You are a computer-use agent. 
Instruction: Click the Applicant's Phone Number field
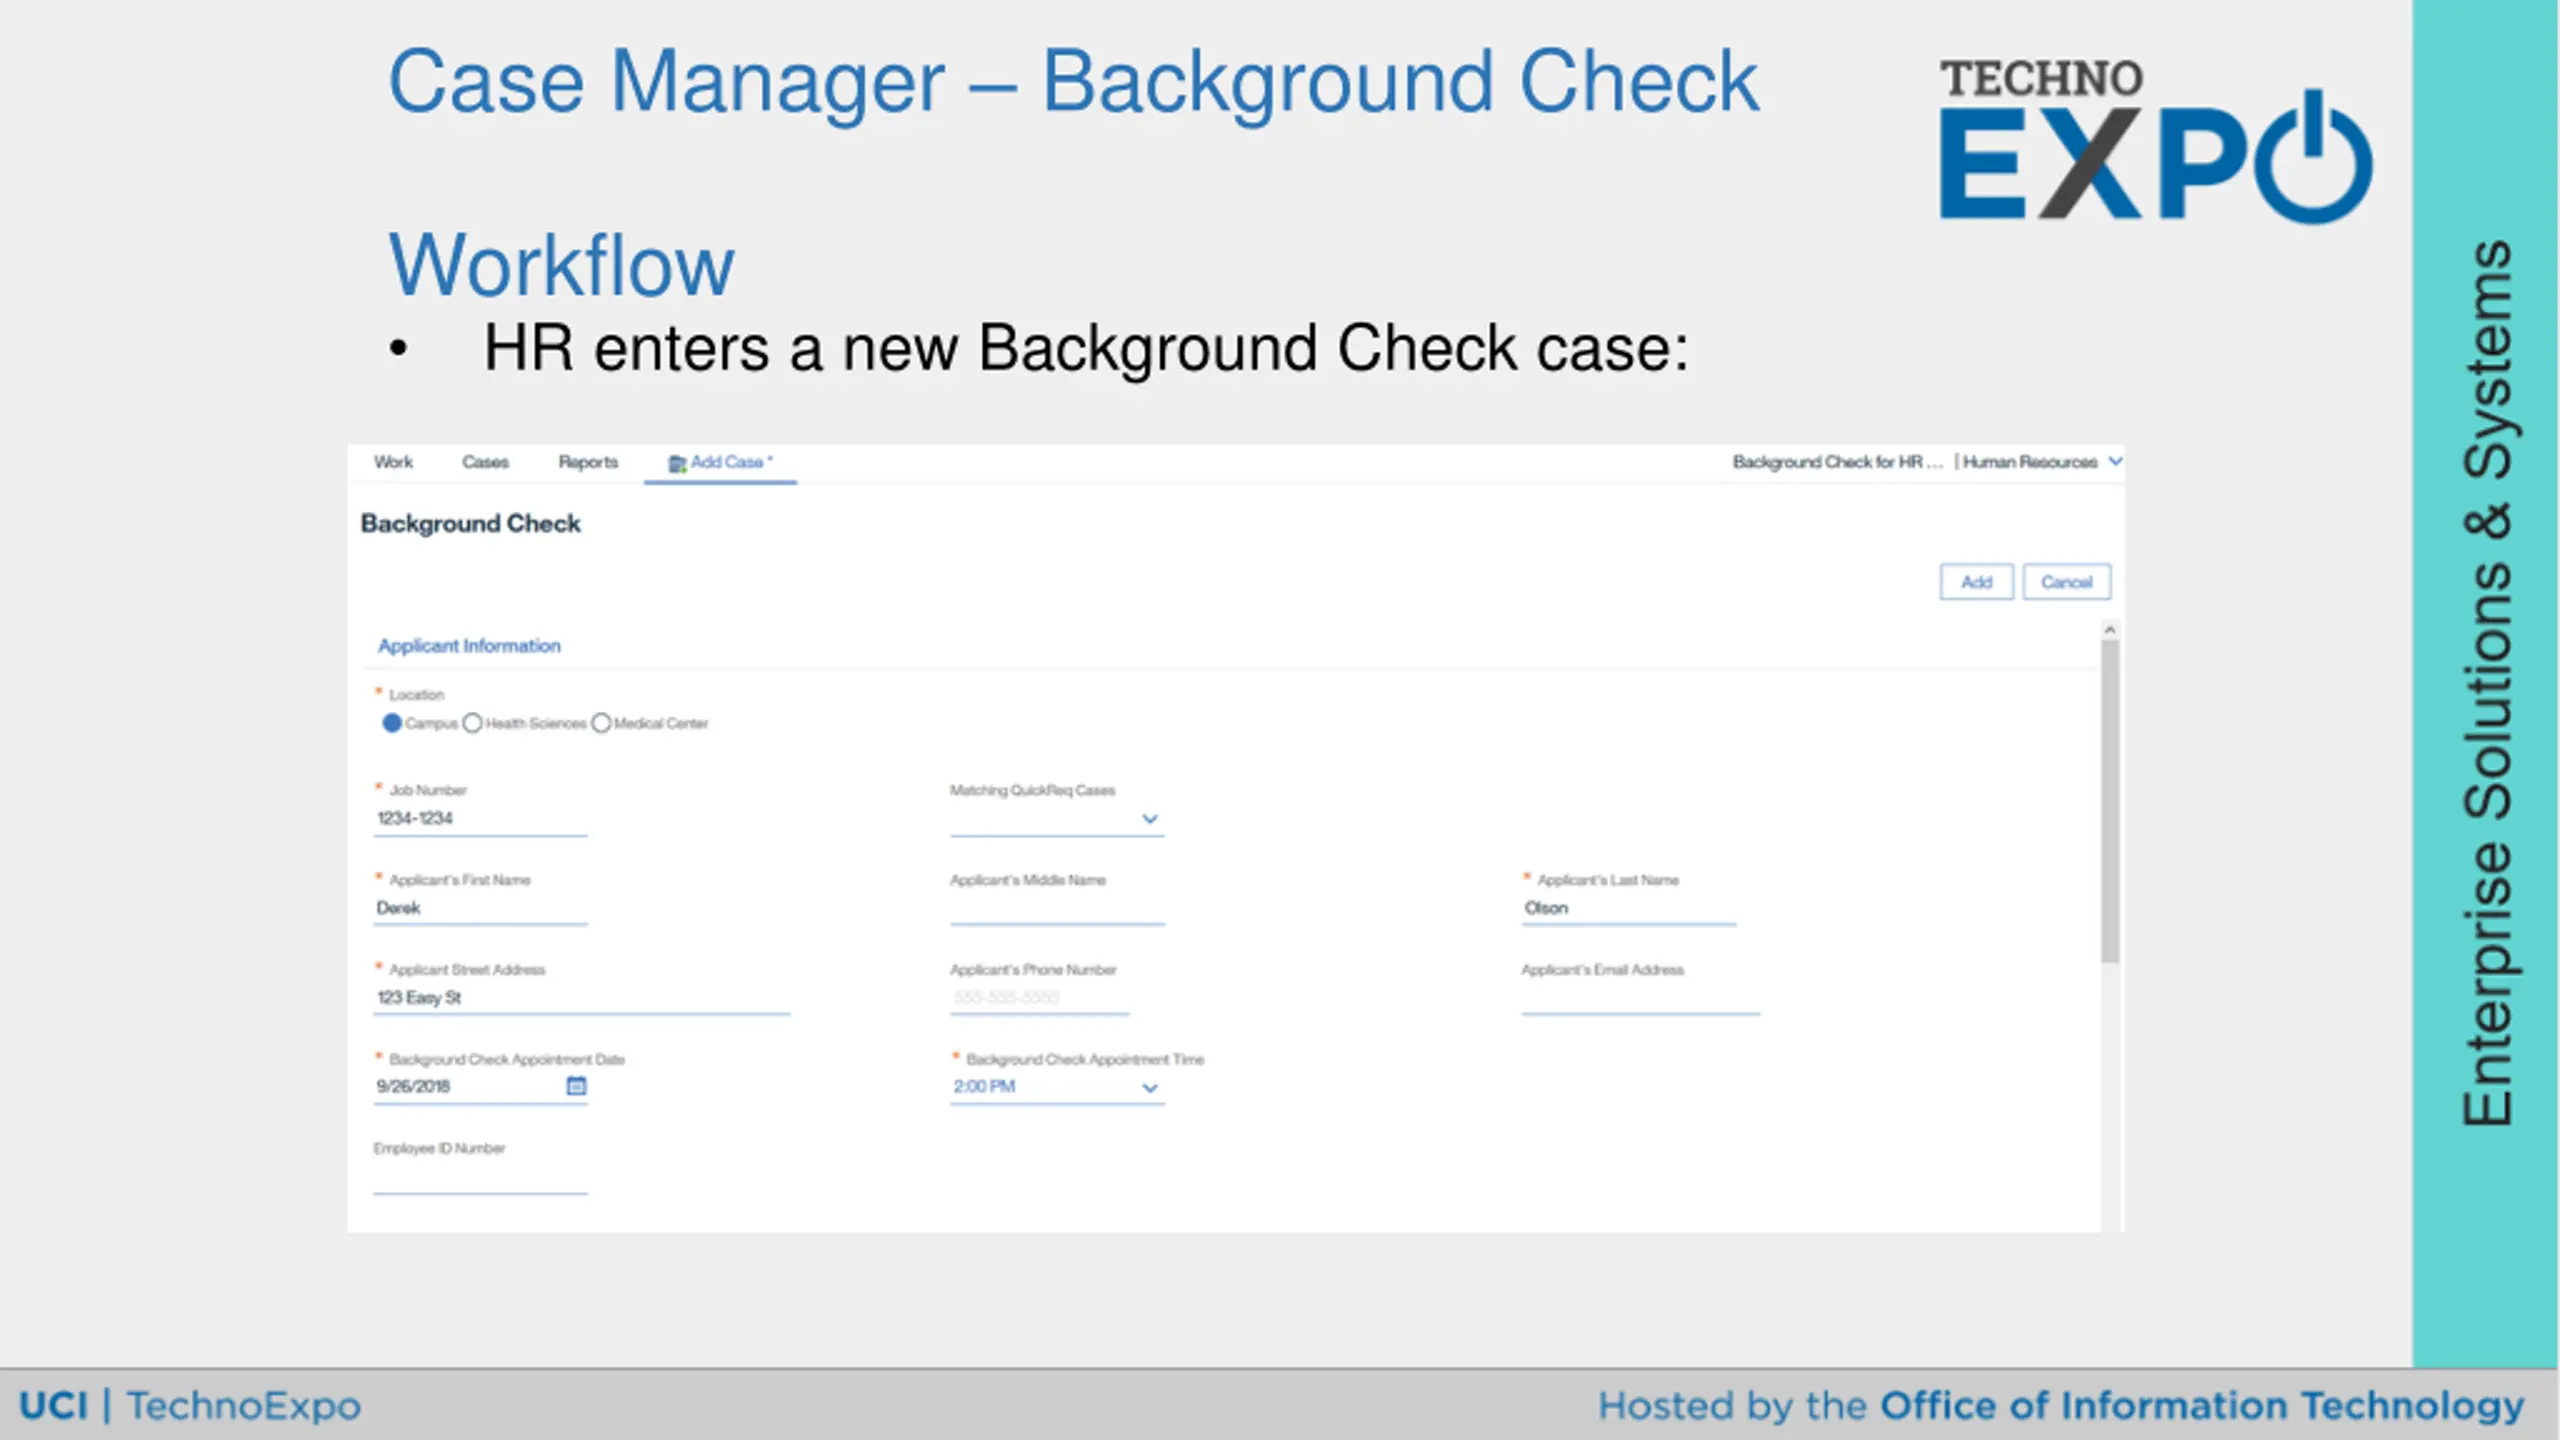(x=1039, y=998)
